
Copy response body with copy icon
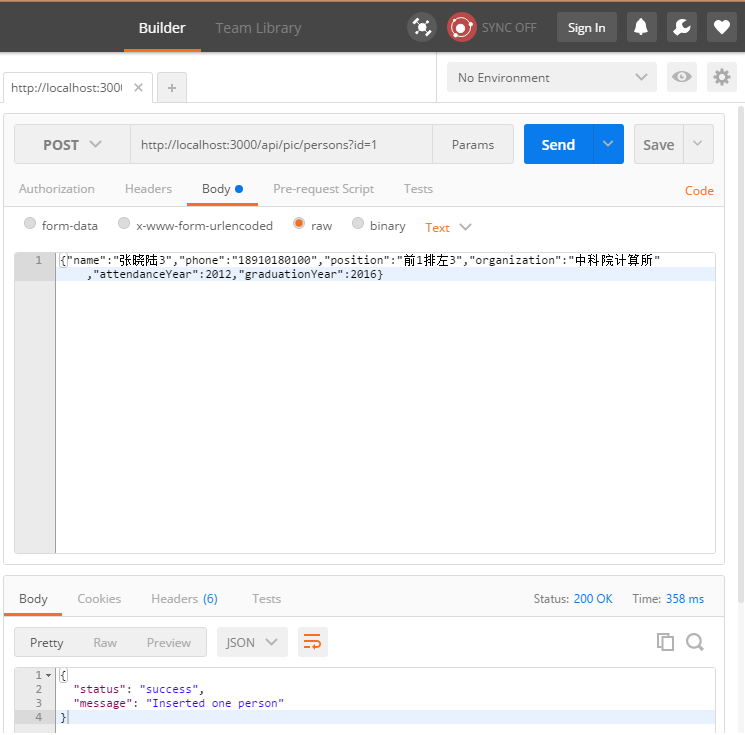point(665,642)
